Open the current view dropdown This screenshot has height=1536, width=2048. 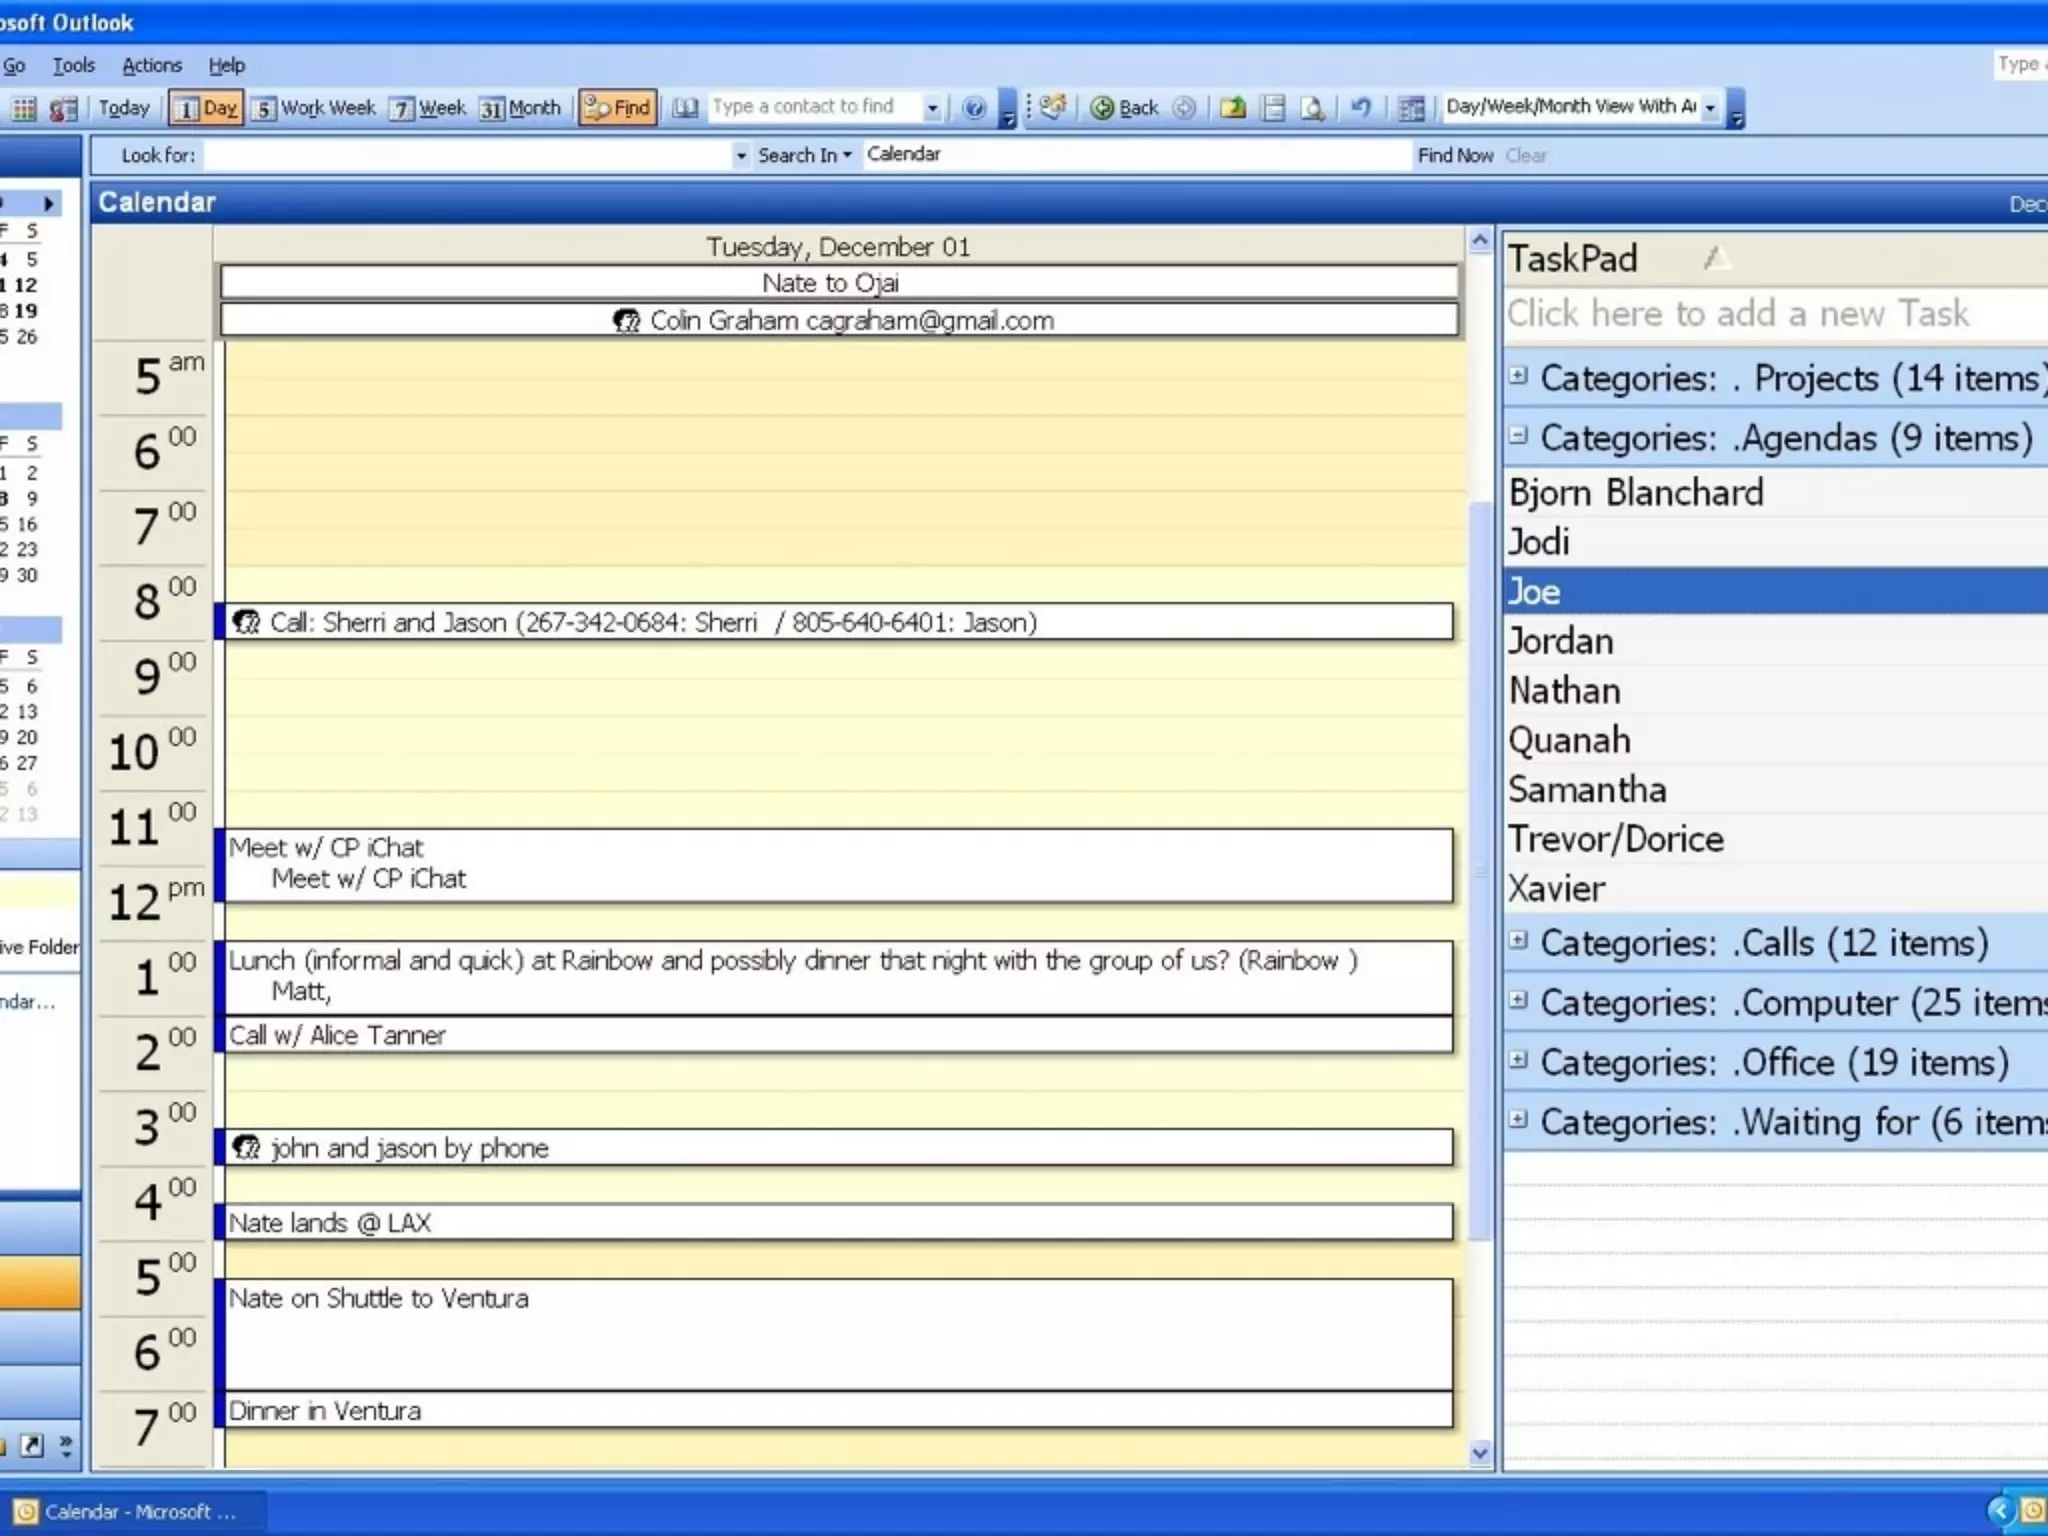[x=1710, y=108]
